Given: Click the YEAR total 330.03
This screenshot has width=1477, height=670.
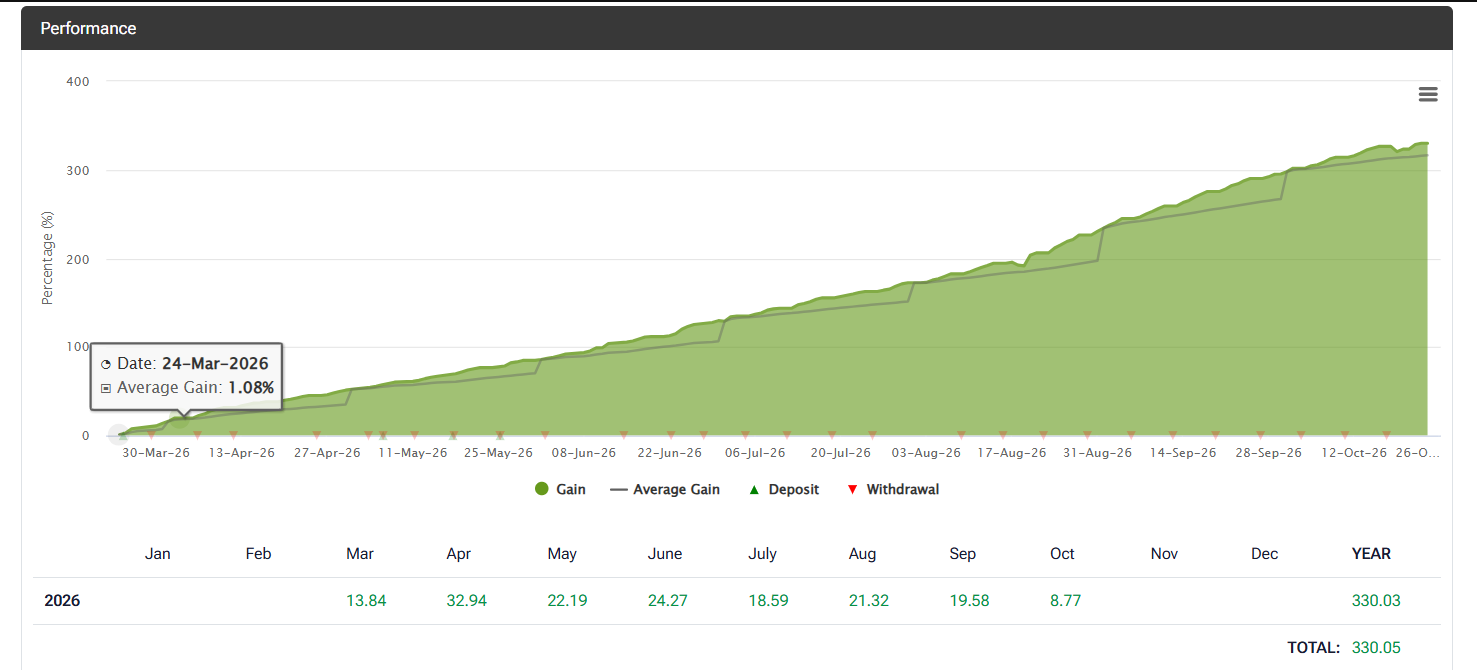Looking at the screenshot, I should (1376, 601).
